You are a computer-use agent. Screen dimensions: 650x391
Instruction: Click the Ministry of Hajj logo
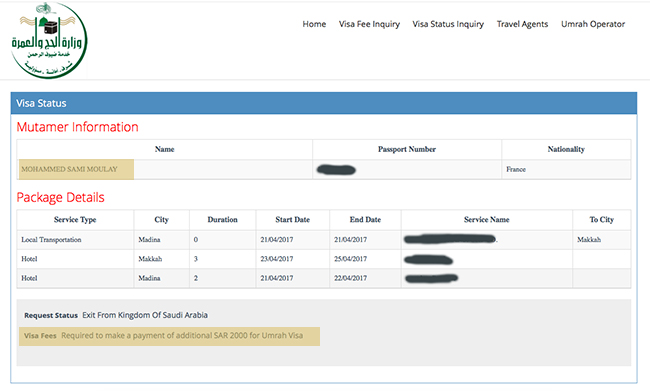[x=49, y=40]
